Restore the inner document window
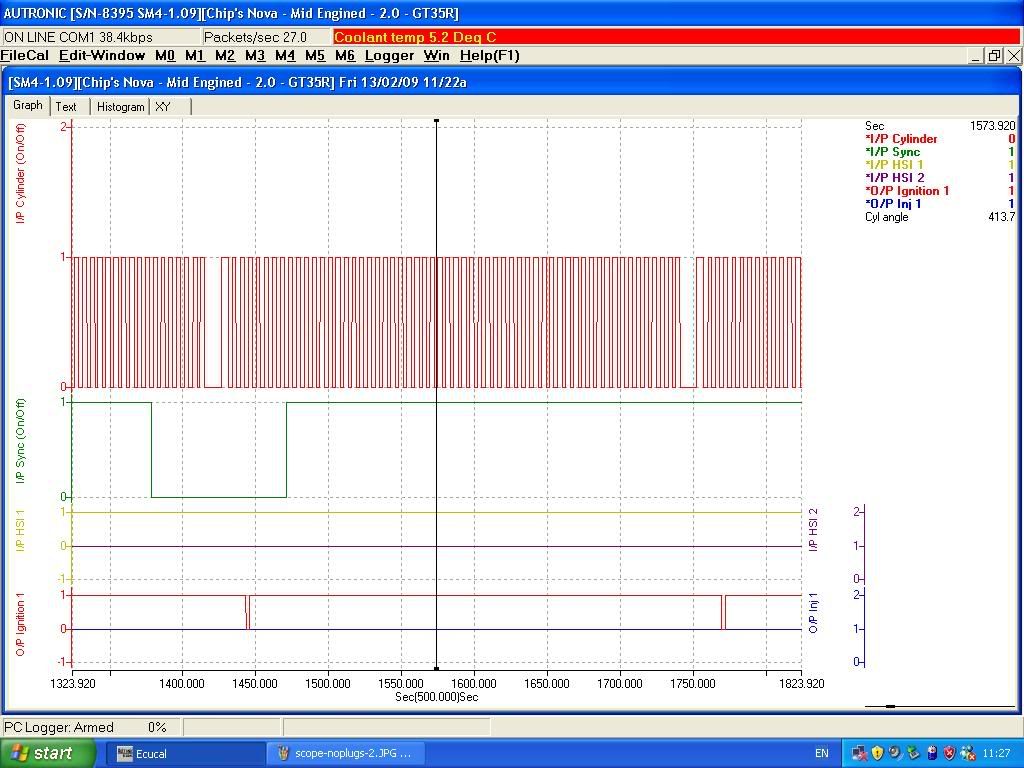Viewport: 1024px width, 768px height. (x=995, y=56)
